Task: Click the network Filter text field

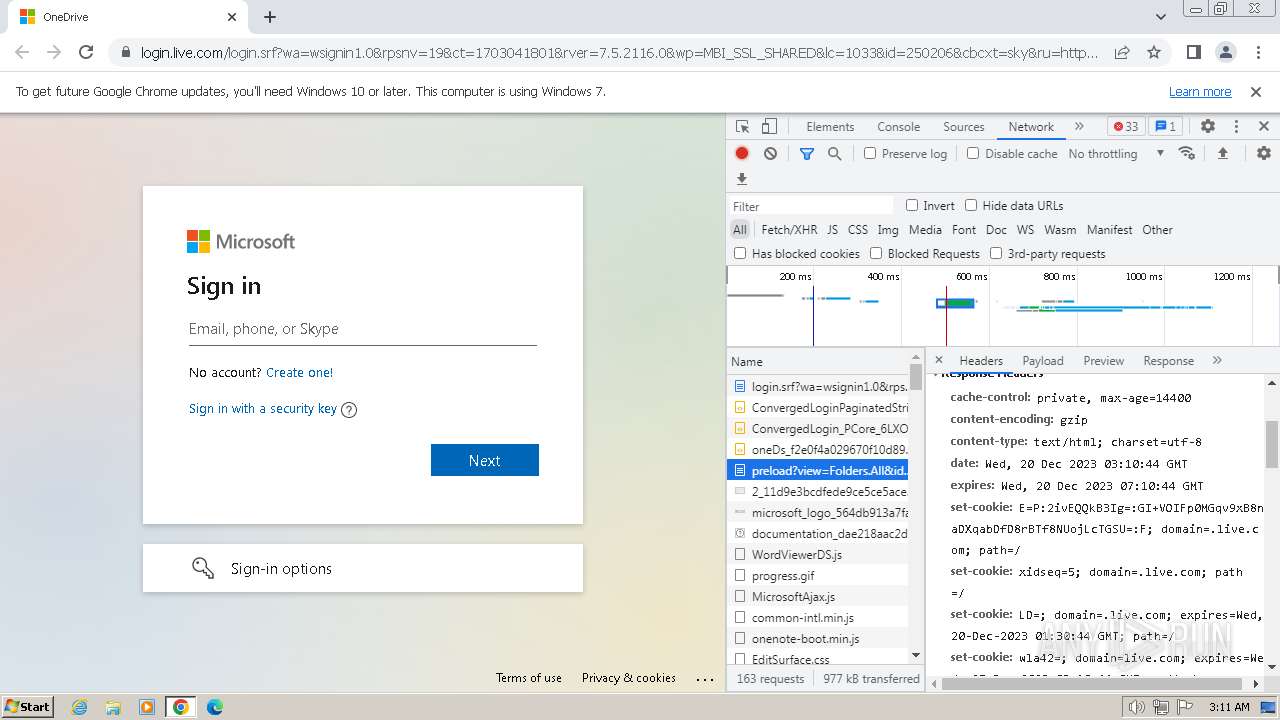Action: 812,206
